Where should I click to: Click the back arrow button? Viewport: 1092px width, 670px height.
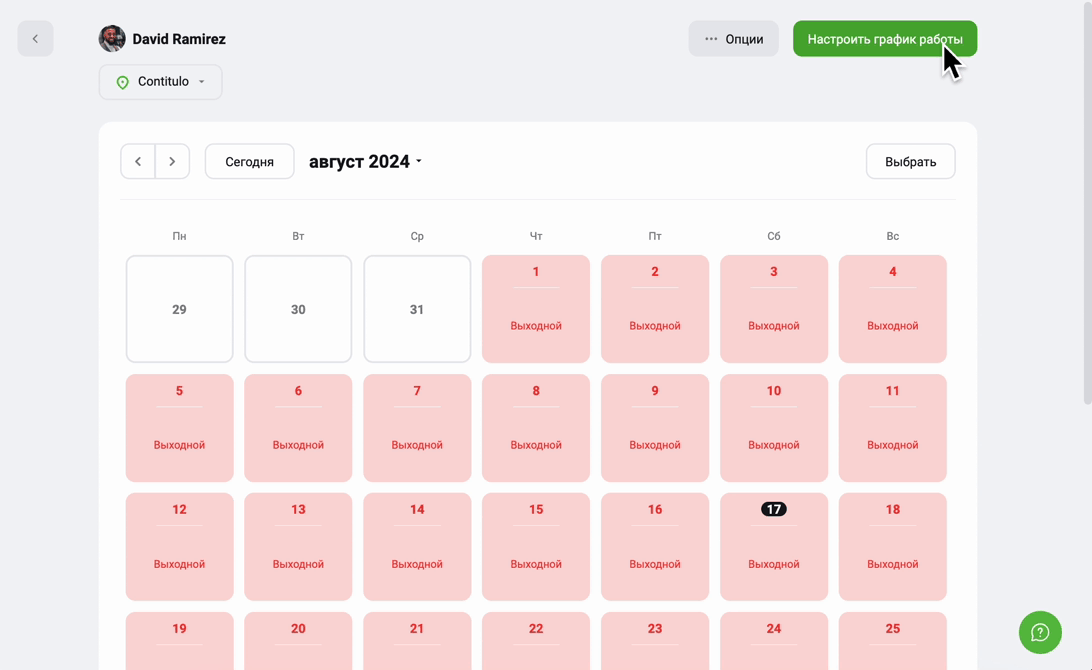tap(35, 39)
